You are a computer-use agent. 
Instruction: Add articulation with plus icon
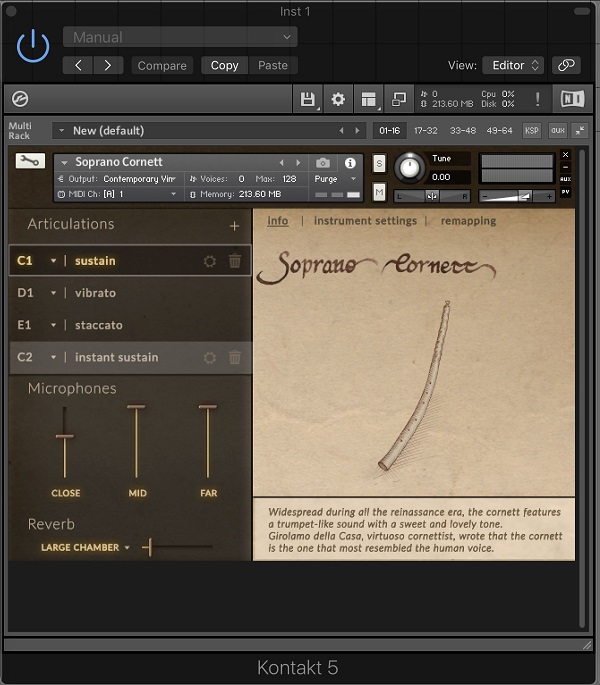coord(235,226)
